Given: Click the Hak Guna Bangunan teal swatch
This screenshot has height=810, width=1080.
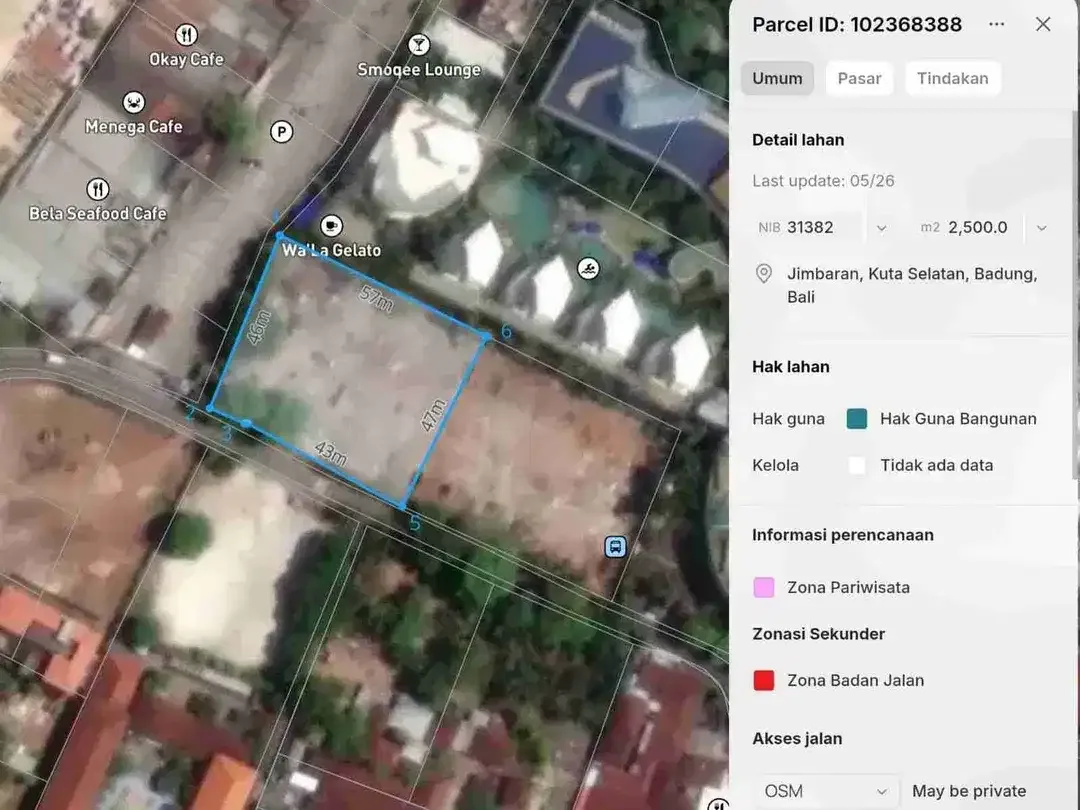Looking at the screenshot, I should point(857,419).
